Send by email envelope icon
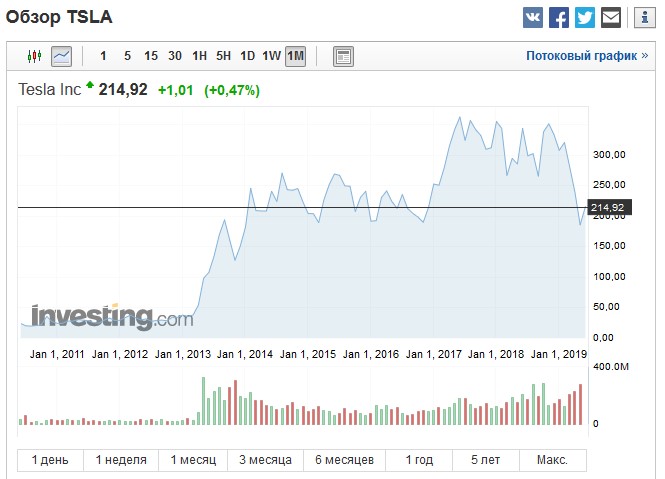The image size is (665, 479). tap(611, 17)
